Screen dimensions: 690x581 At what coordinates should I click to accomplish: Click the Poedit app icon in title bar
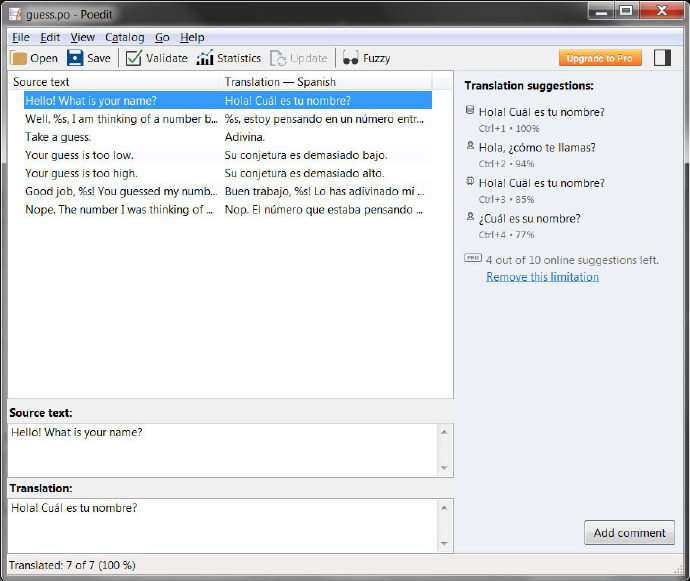pyautogui.click(x=15, y=15)
